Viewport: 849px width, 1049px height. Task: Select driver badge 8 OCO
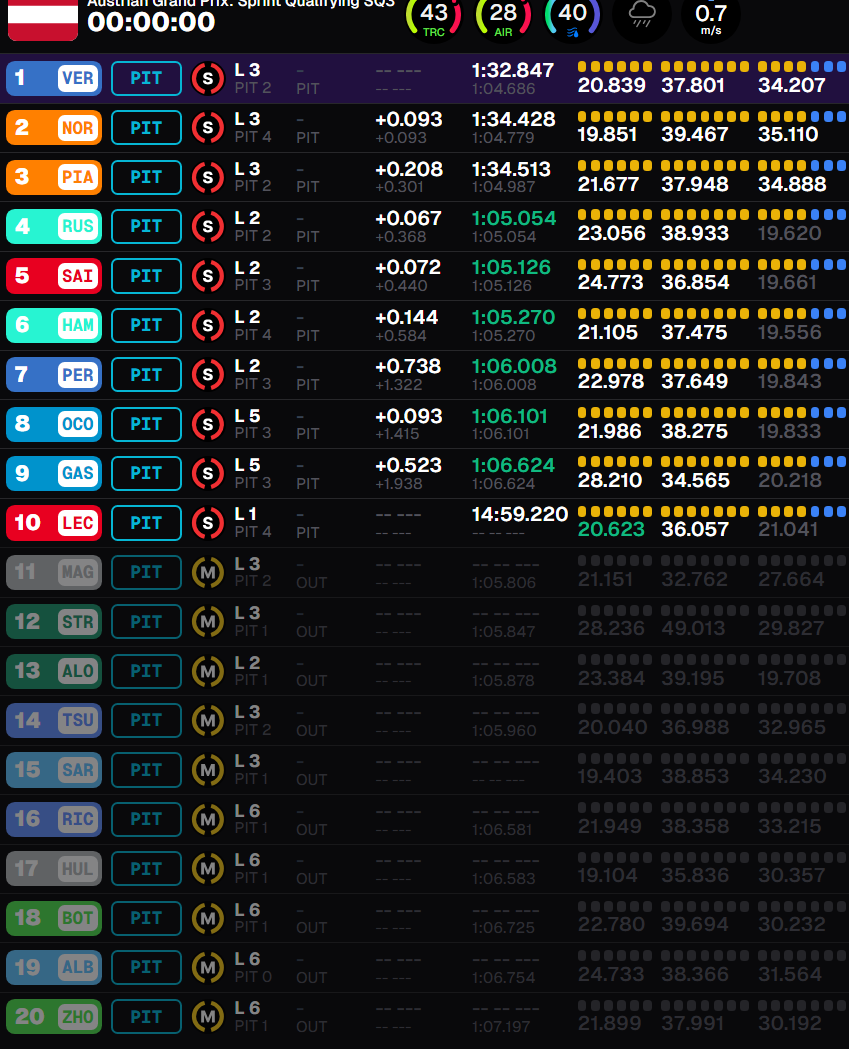pyautogui.click(x=54, y=424)
